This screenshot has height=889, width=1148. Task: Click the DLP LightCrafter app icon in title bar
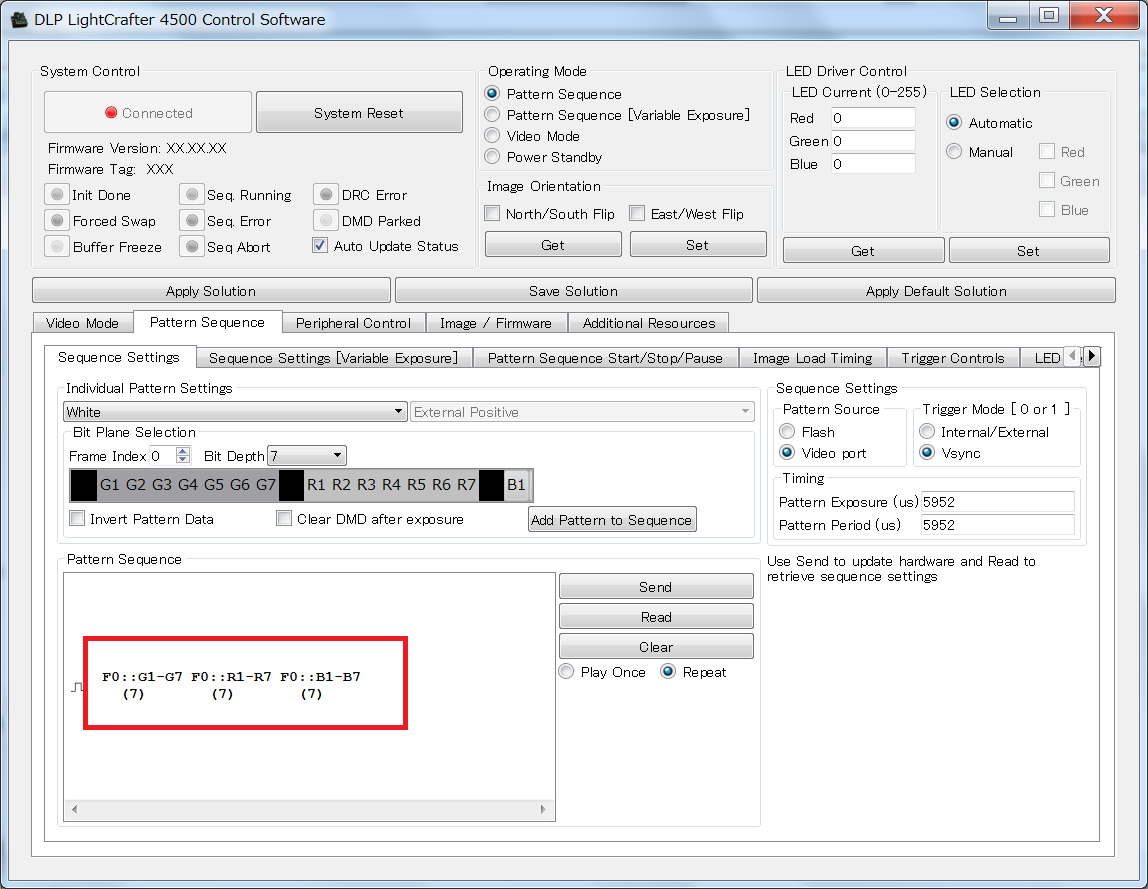click(20, 20)
